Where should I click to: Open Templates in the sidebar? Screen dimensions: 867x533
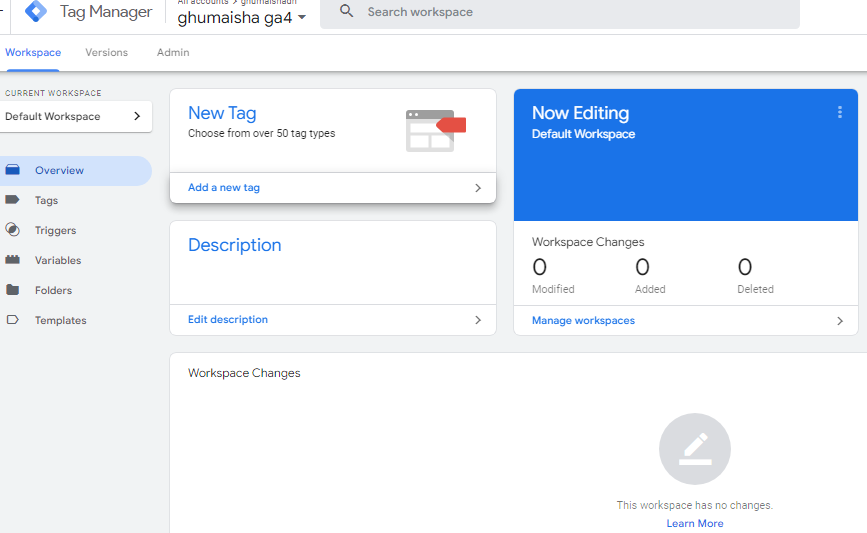pyautogui.click(x=75, y=320)
